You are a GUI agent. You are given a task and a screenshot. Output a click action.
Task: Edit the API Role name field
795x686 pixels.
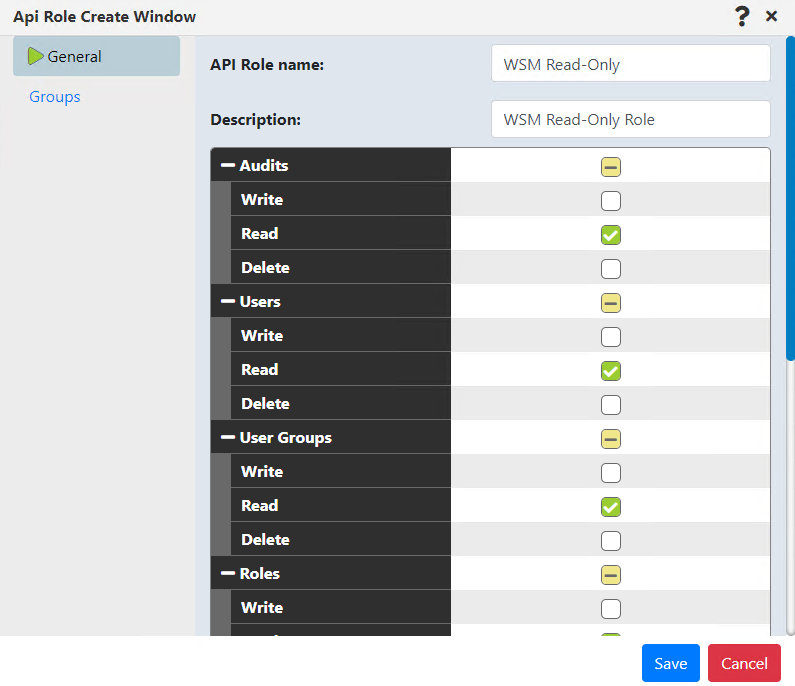point(630,64)
